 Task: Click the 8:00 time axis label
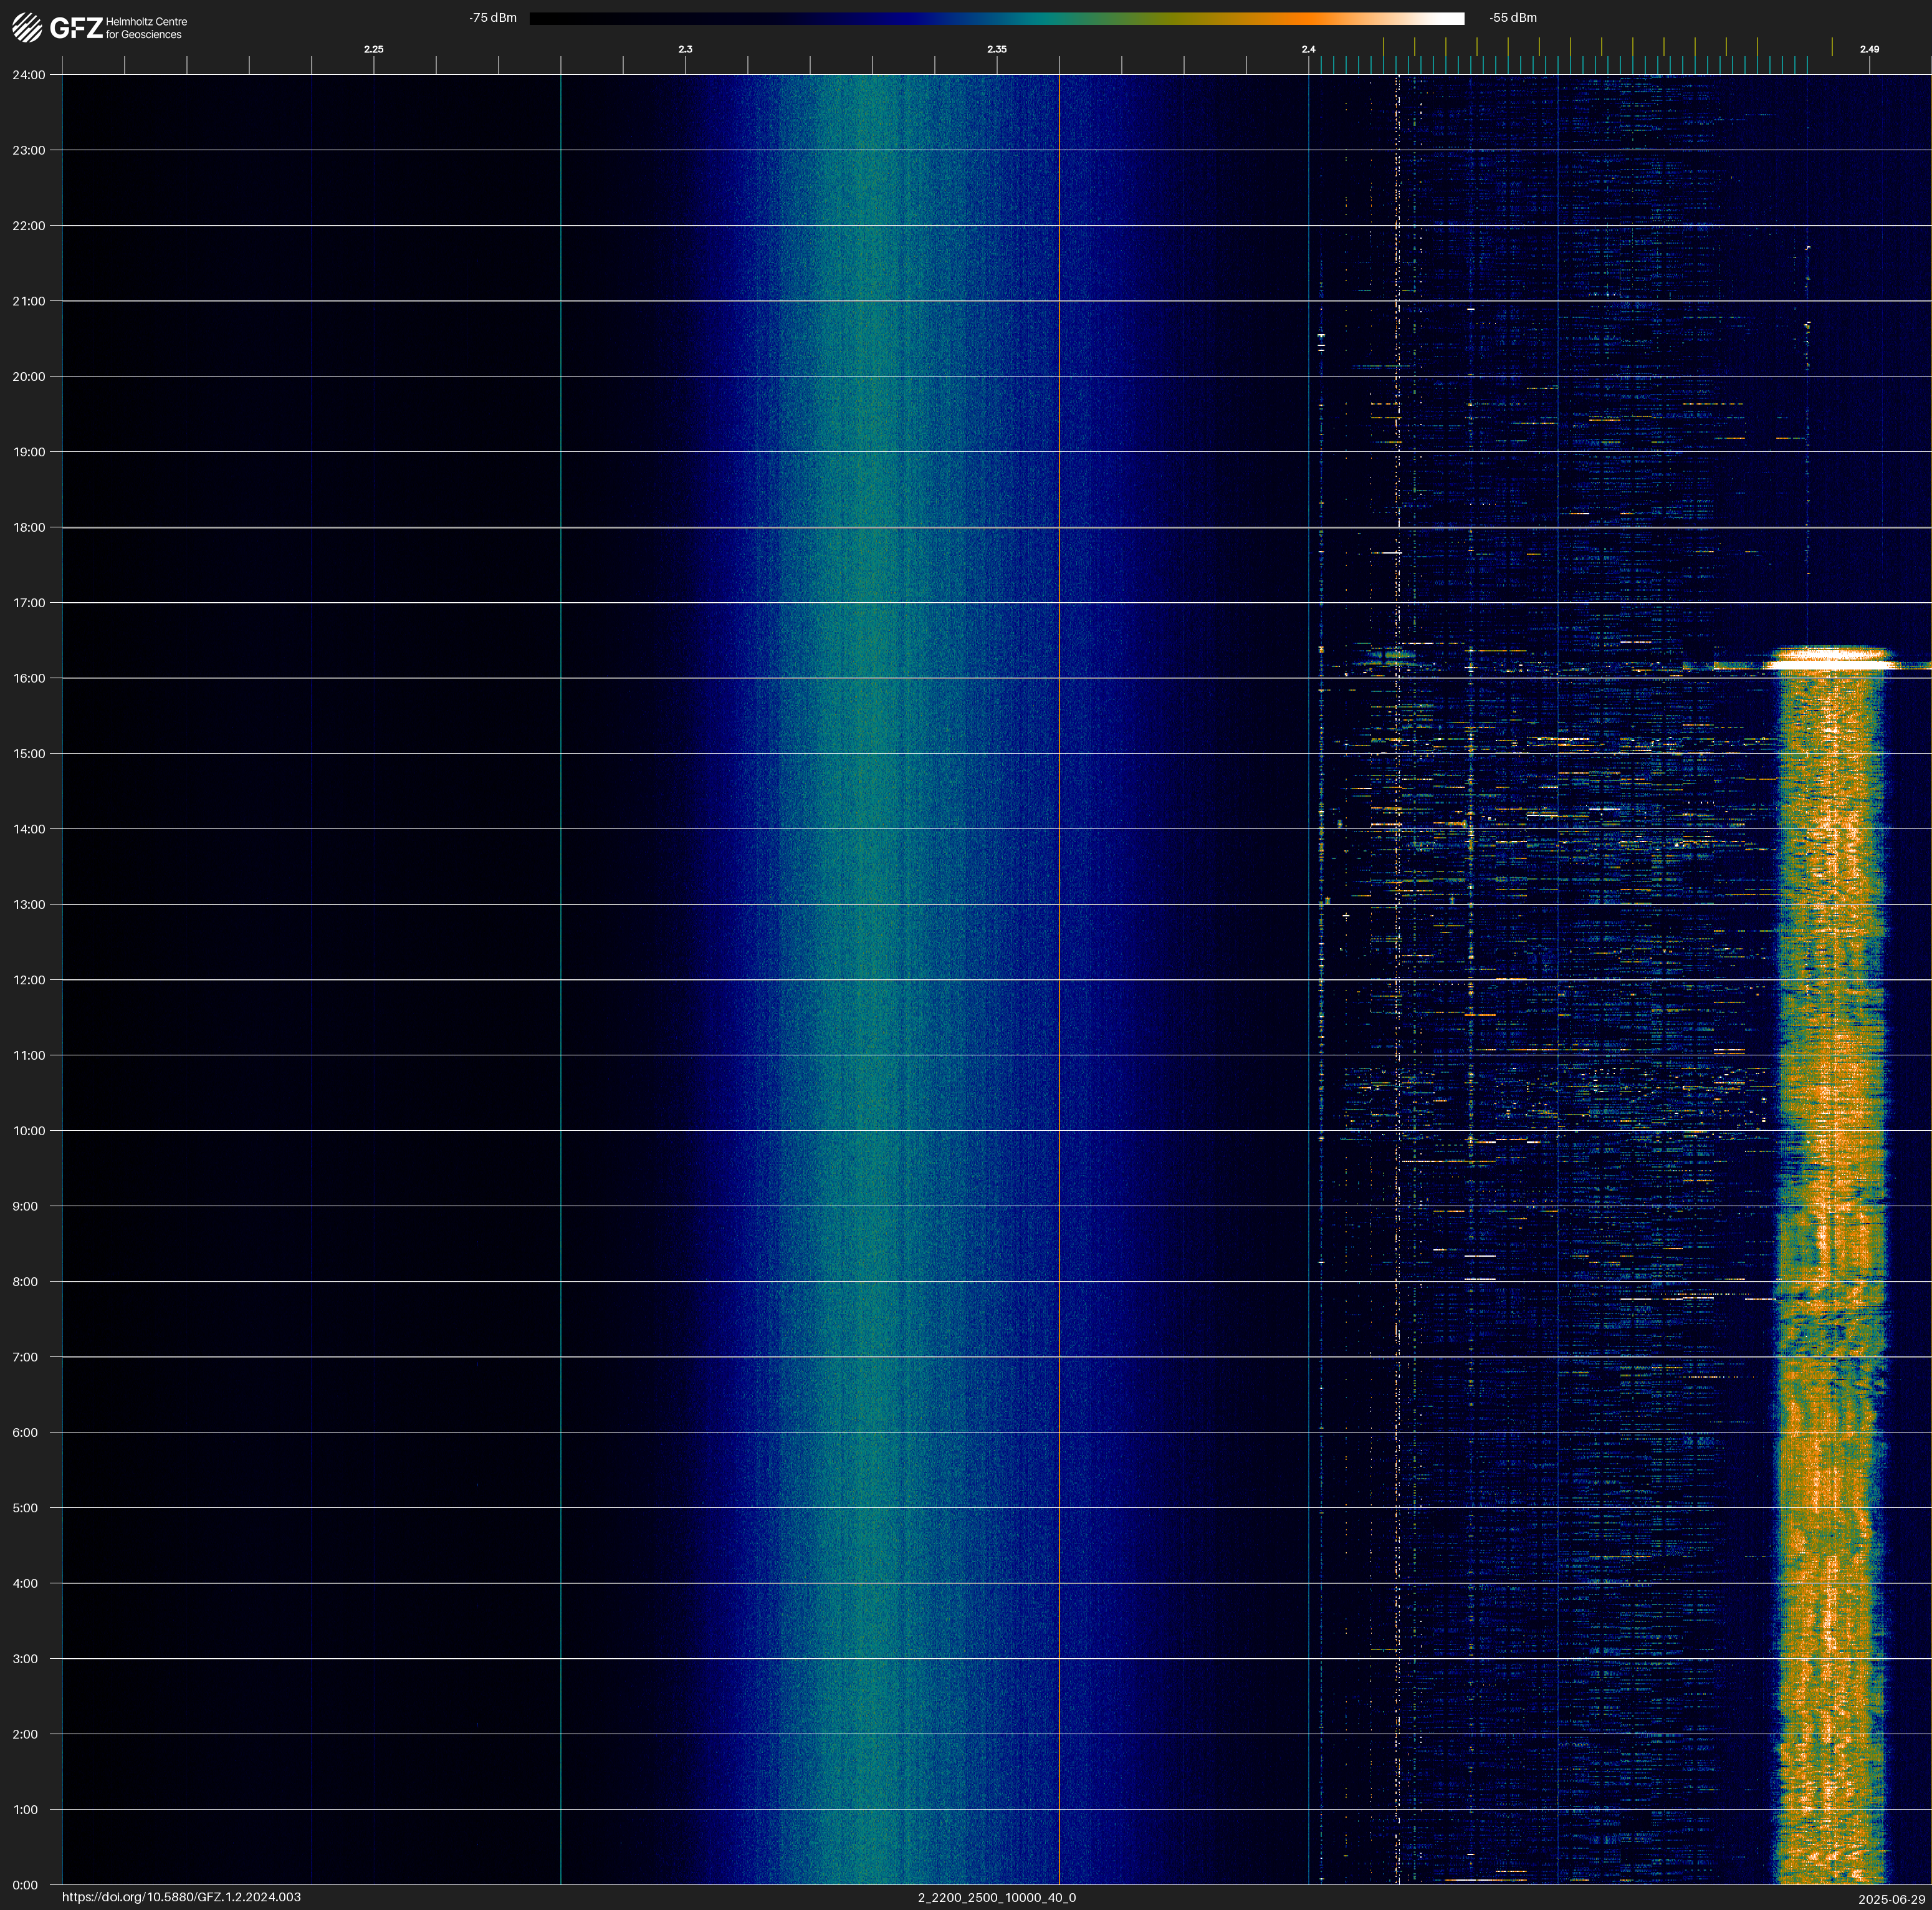(25, 1282)
